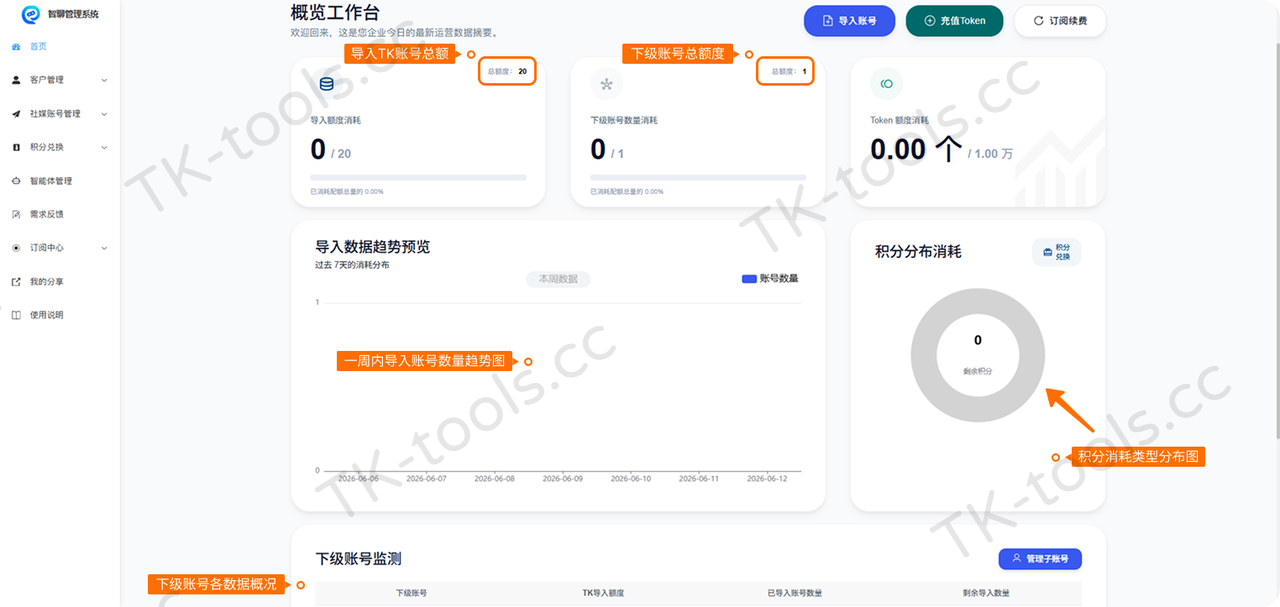The image size is (1280, 607).
Task: Click the 2026-06-09 date on chart axis
Action: [563, 479]
